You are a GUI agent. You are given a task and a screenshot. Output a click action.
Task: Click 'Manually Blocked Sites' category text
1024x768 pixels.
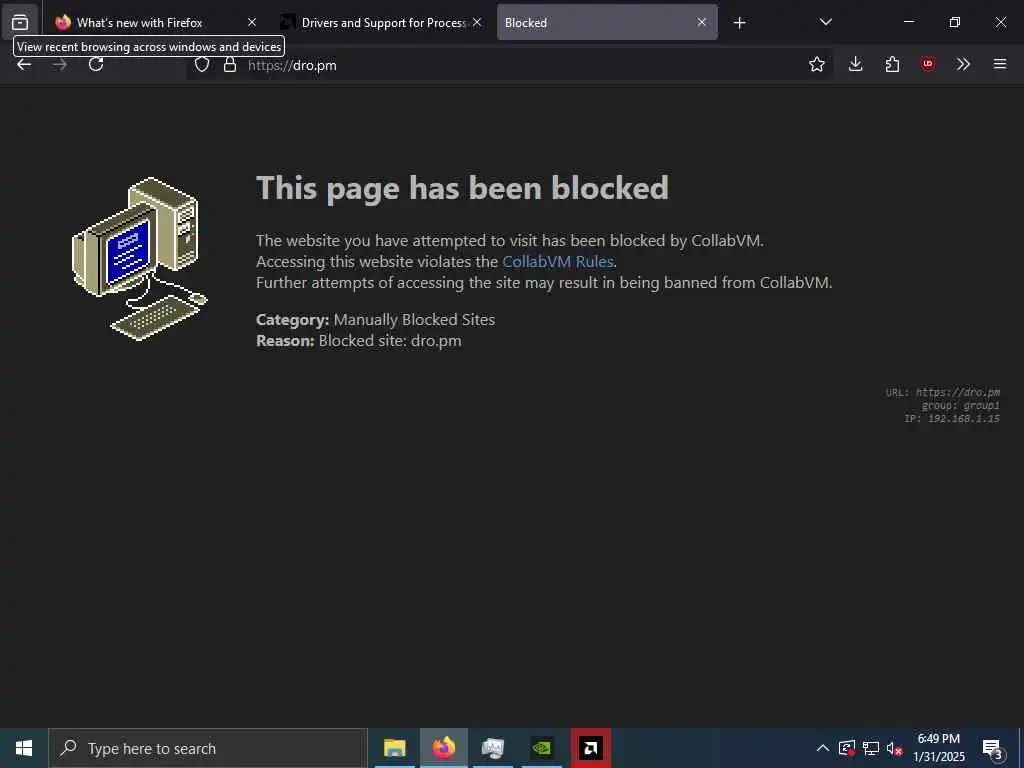(414, 319)
